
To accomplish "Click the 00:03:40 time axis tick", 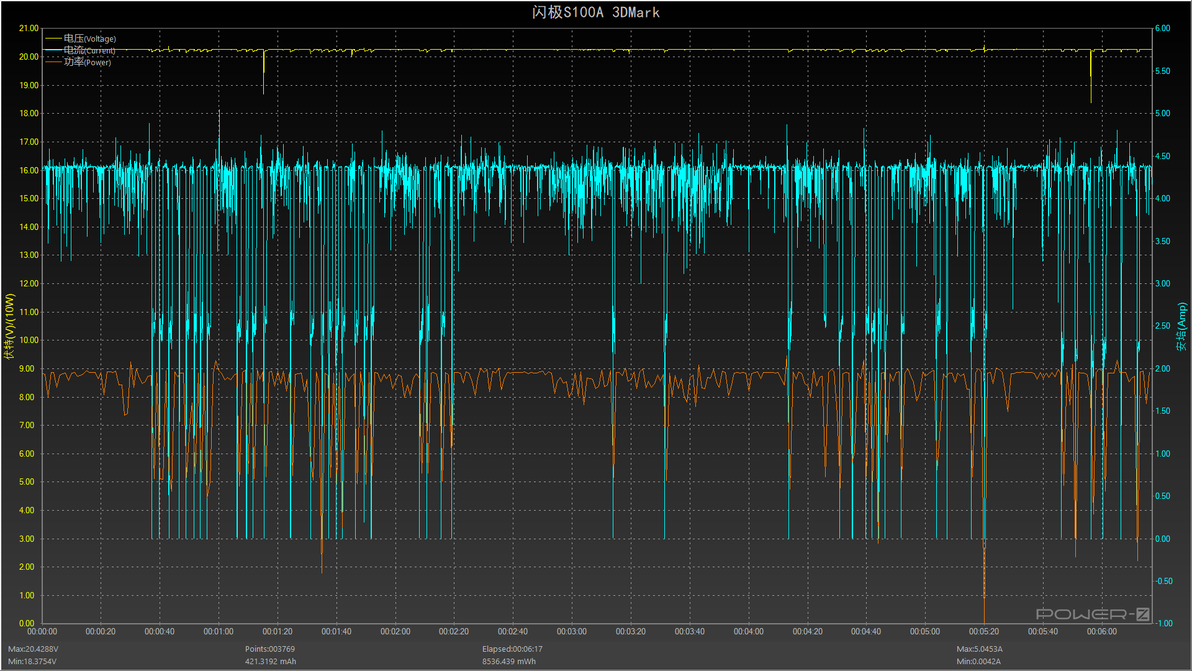I will (x=690, y=631).
